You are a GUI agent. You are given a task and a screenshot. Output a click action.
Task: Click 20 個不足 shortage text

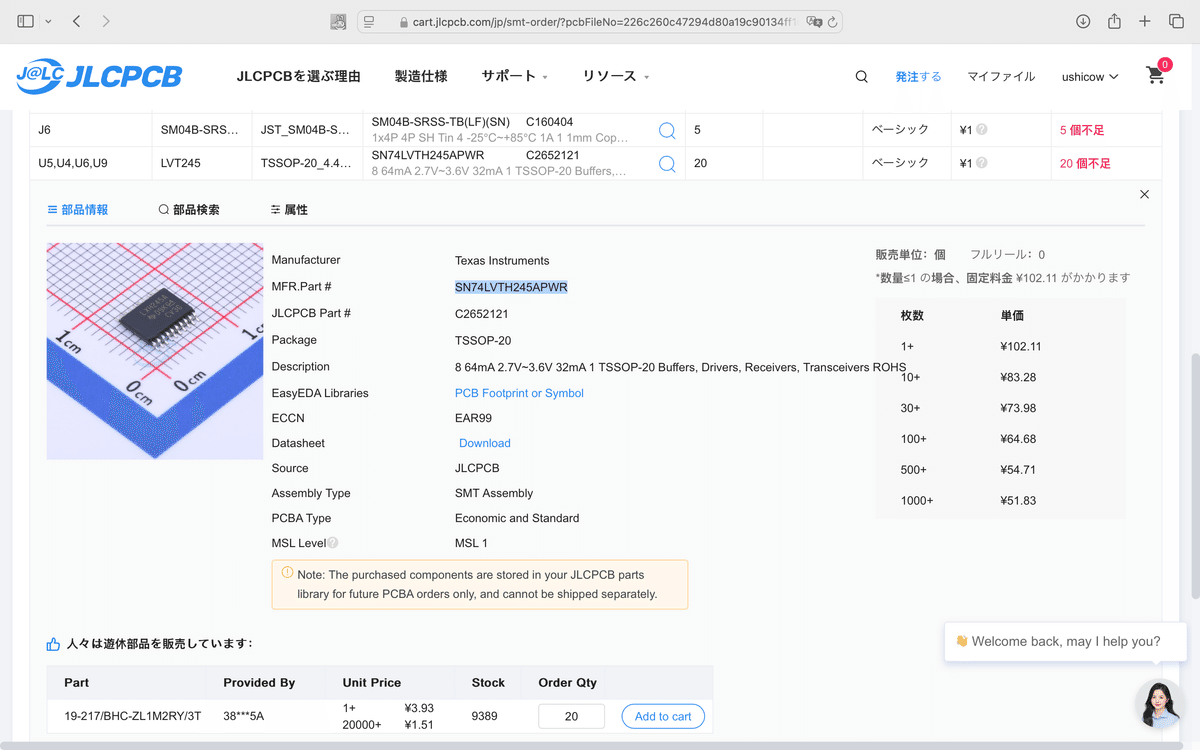click(1085, 163)
